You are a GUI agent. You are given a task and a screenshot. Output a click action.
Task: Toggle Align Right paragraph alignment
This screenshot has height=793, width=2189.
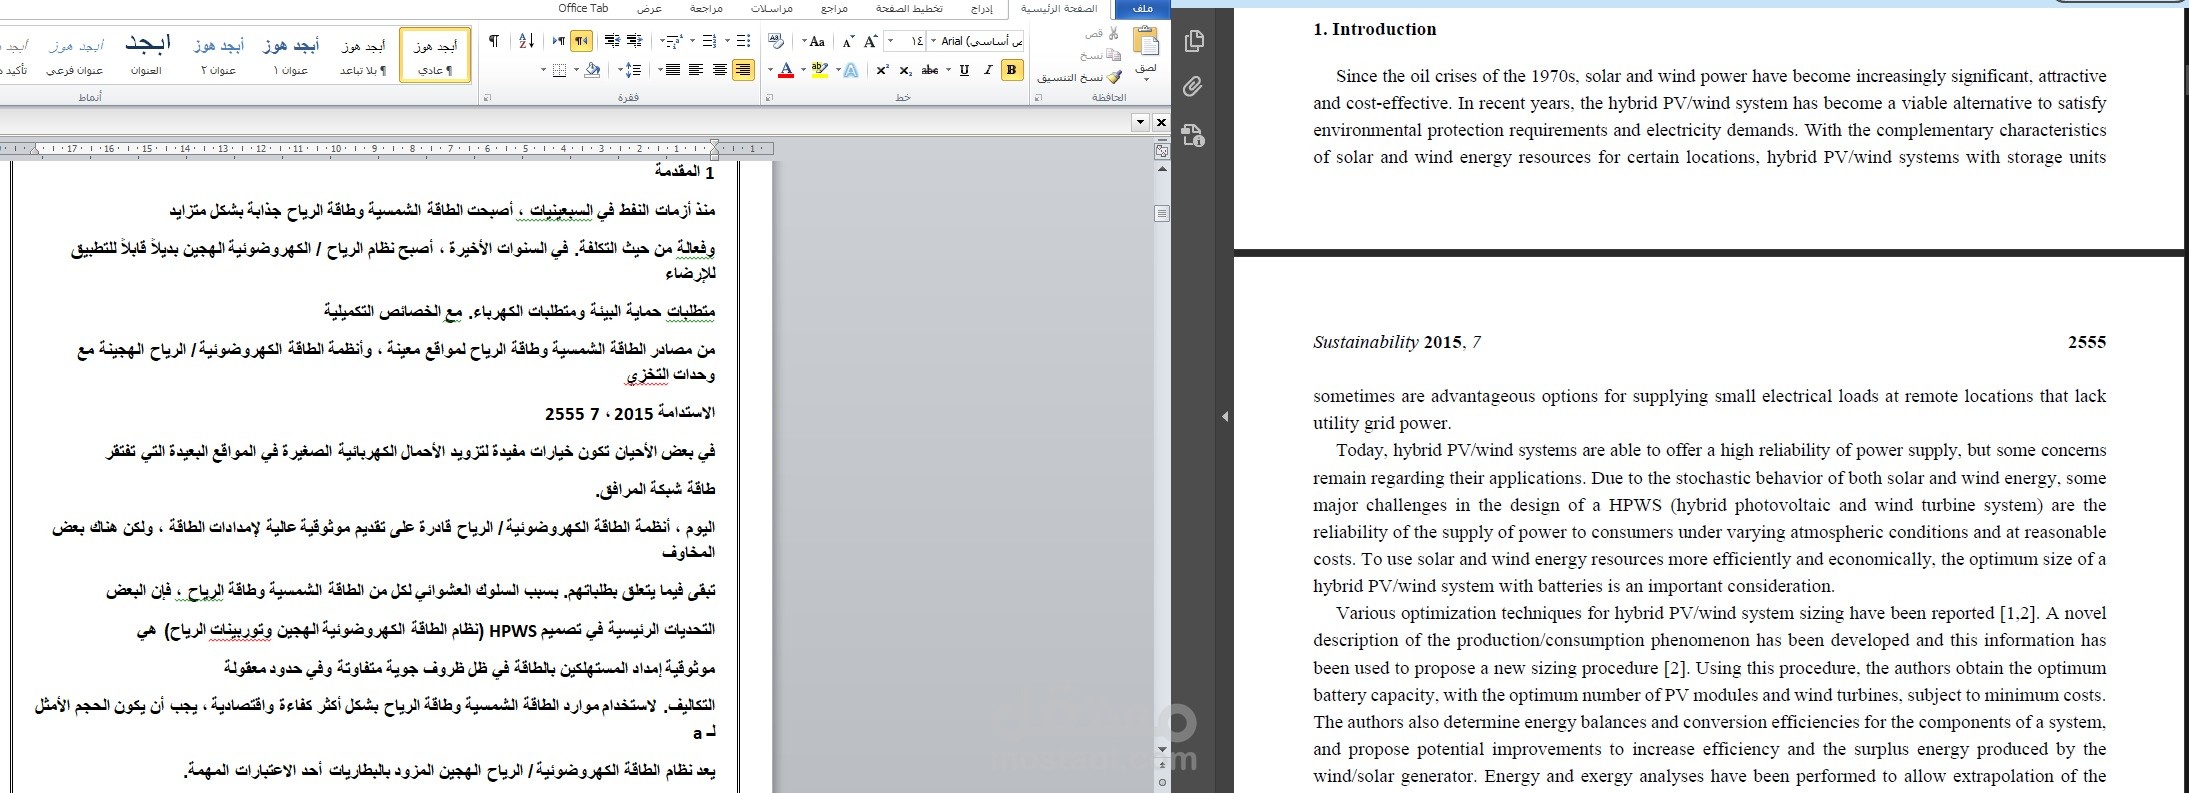tap(743, 70)
